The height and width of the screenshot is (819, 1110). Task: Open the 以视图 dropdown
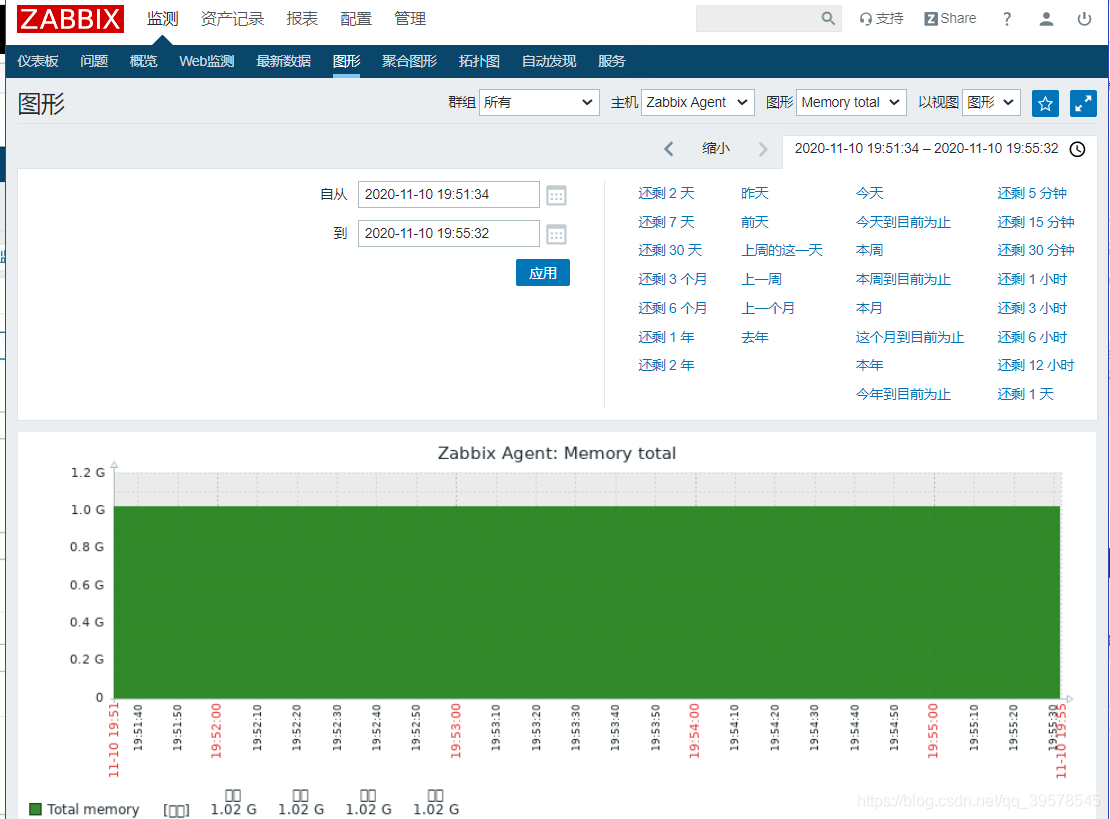[991, 103]
